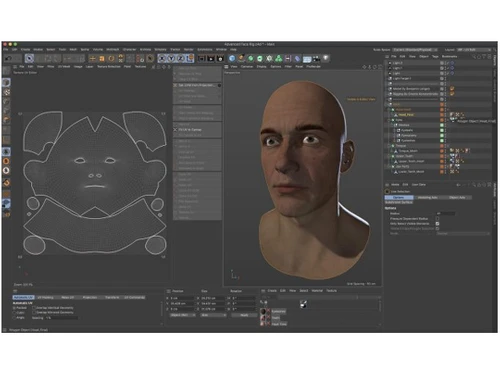
Task: Open the UV Mesh menu in UV editor
Action: tap(64, 67)
